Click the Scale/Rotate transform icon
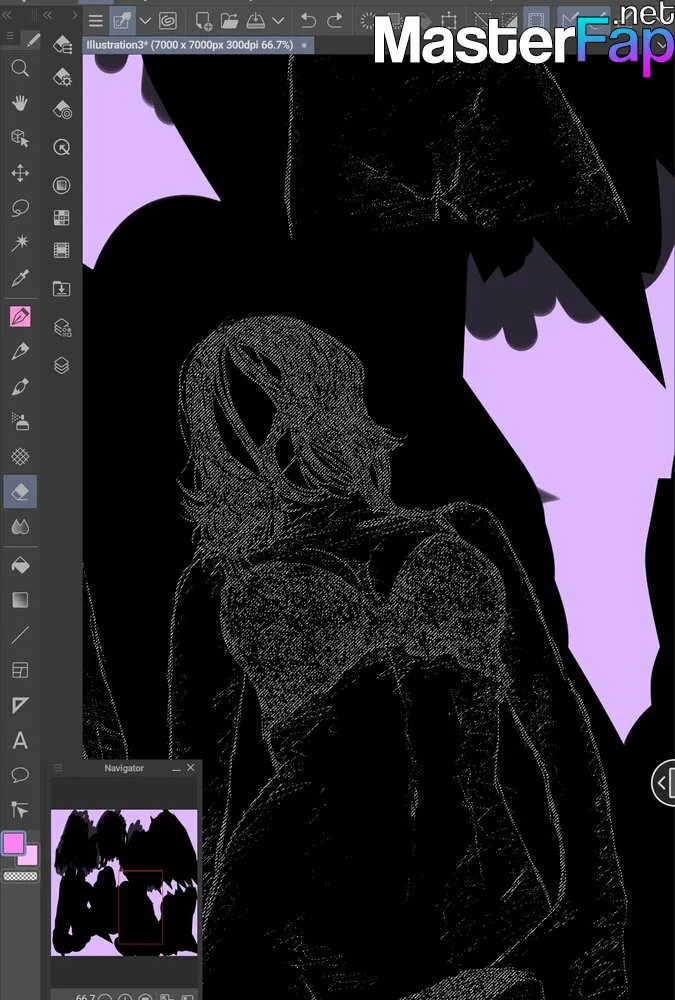675x1000 pixels. tap(449, 20)
